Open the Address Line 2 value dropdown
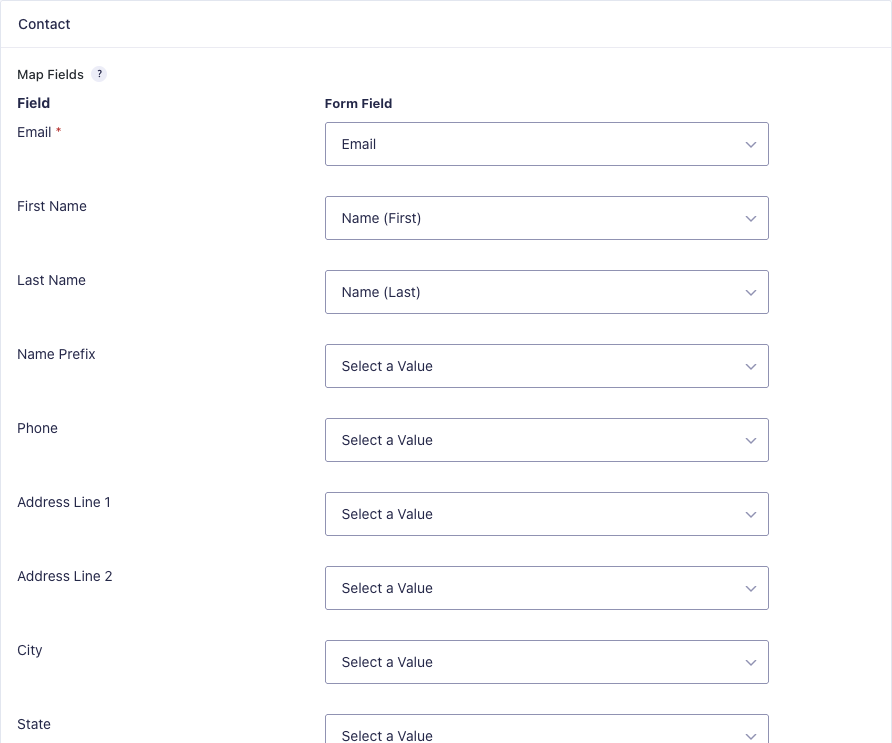 (x=547, y=588)
